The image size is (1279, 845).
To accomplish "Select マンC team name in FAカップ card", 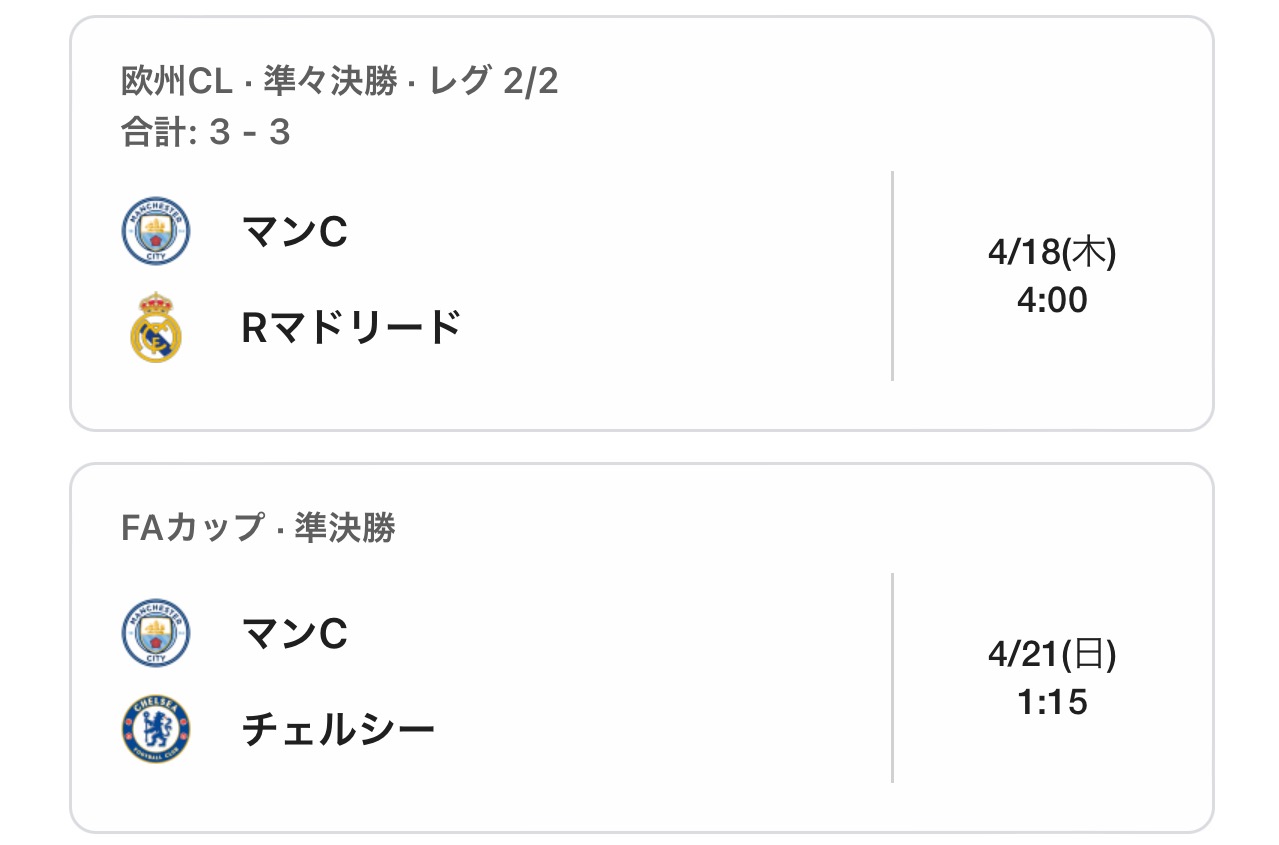I will pyautogui.click(x=295, y=633).
